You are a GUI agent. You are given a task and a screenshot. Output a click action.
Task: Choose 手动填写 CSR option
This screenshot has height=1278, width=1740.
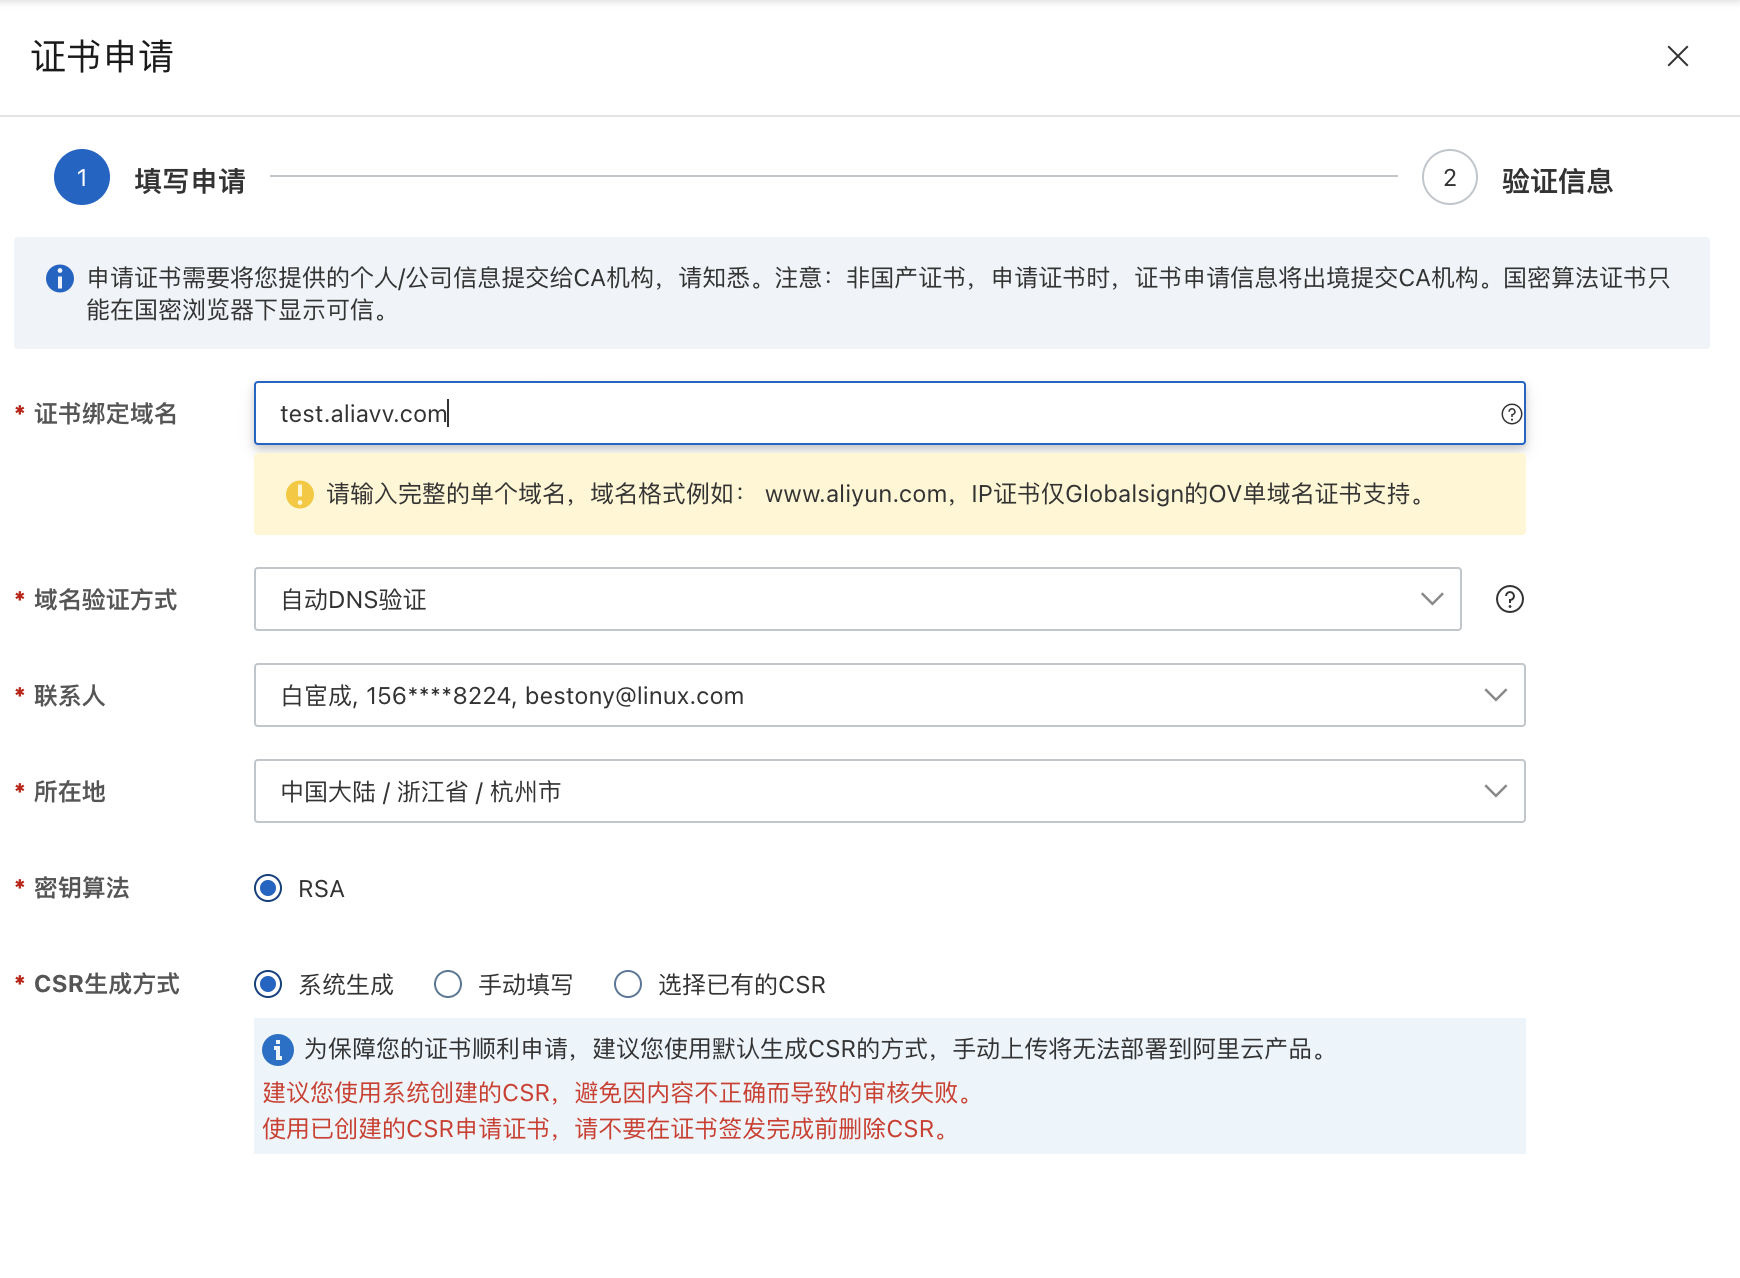448,984
